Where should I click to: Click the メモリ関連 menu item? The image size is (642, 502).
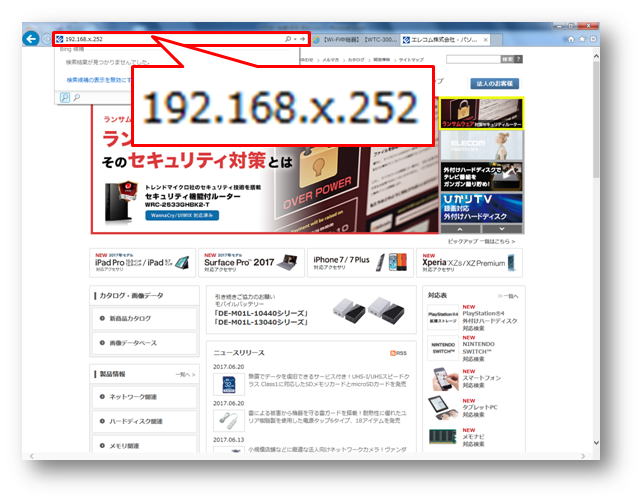[x=143, y=446]
